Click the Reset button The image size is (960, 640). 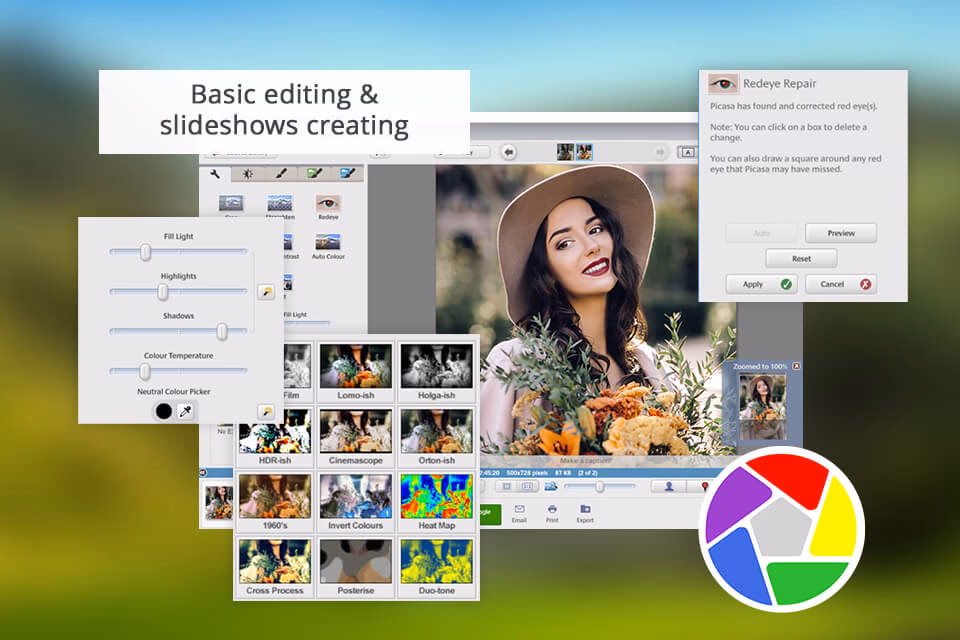pyautogui.click(x=801, y=258)
